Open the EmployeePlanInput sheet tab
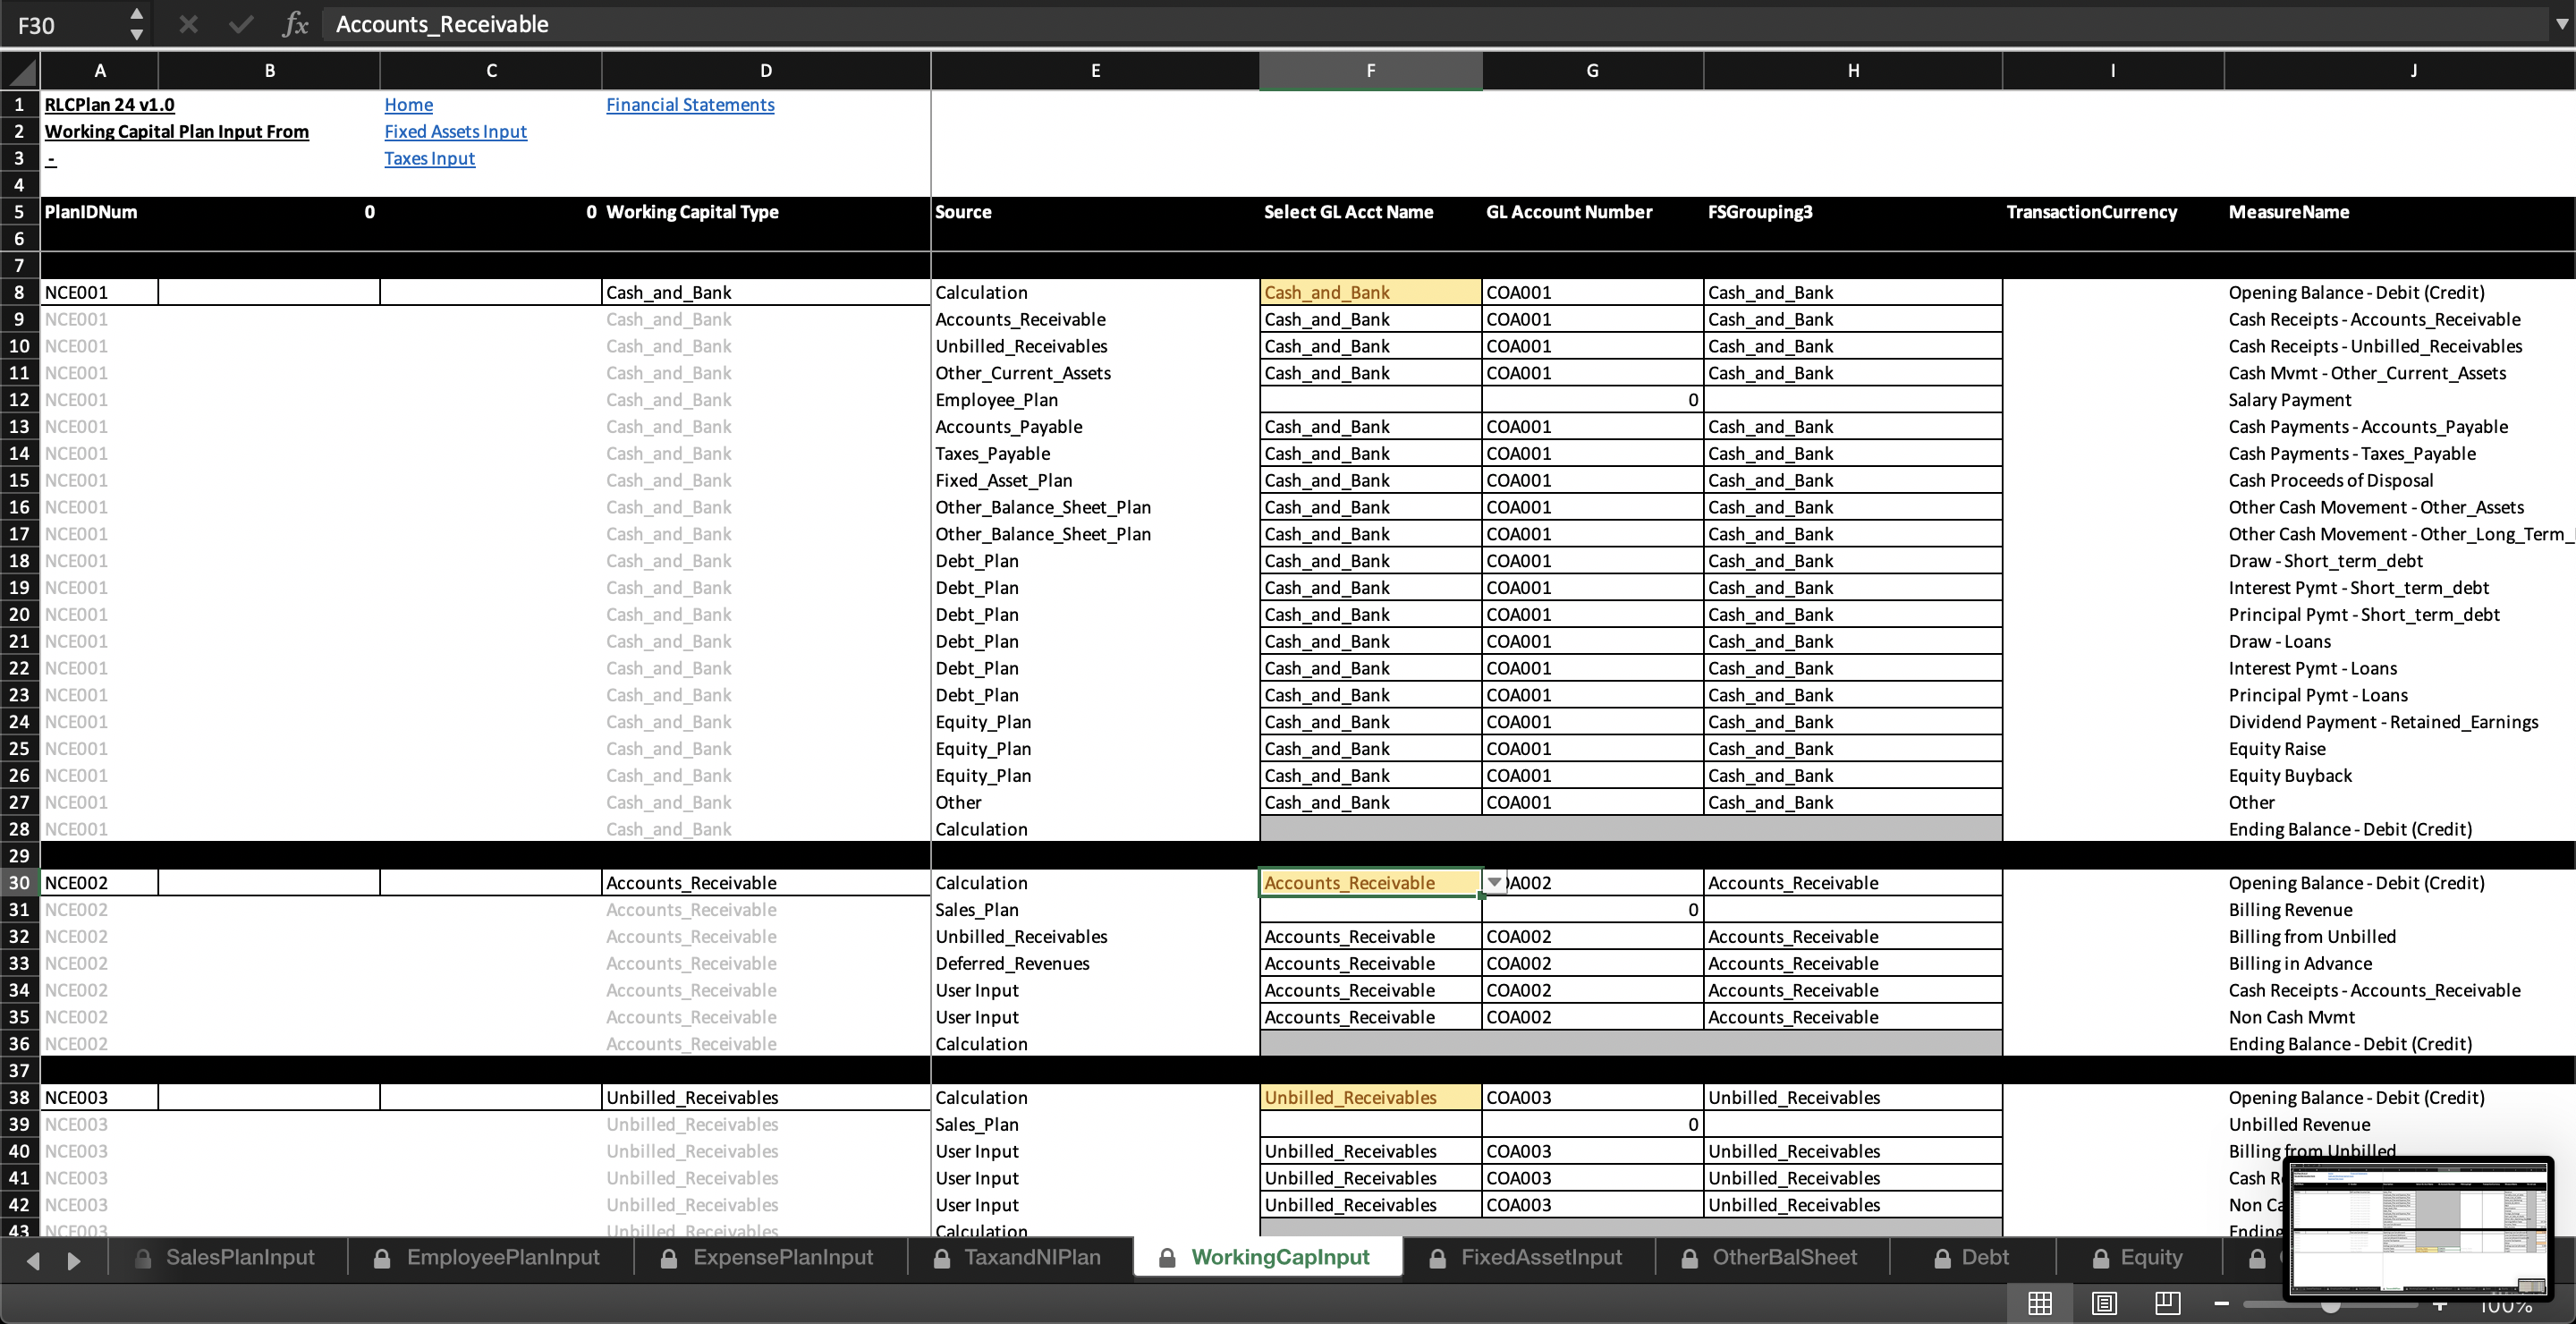The image size is (2576, 1324). (490, 1257)
